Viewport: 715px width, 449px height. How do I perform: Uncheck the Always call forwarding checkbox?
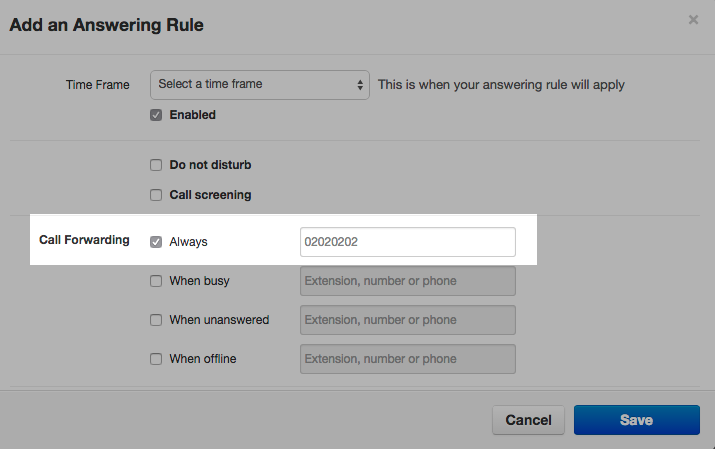pos(156,241)
